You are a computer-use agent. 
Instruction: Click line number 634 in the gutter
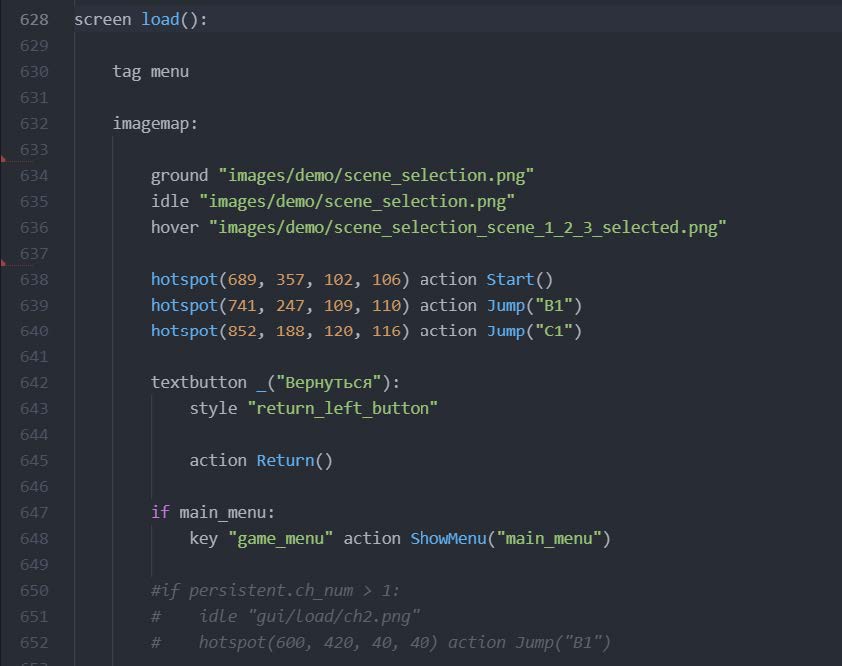coord(34,176)
